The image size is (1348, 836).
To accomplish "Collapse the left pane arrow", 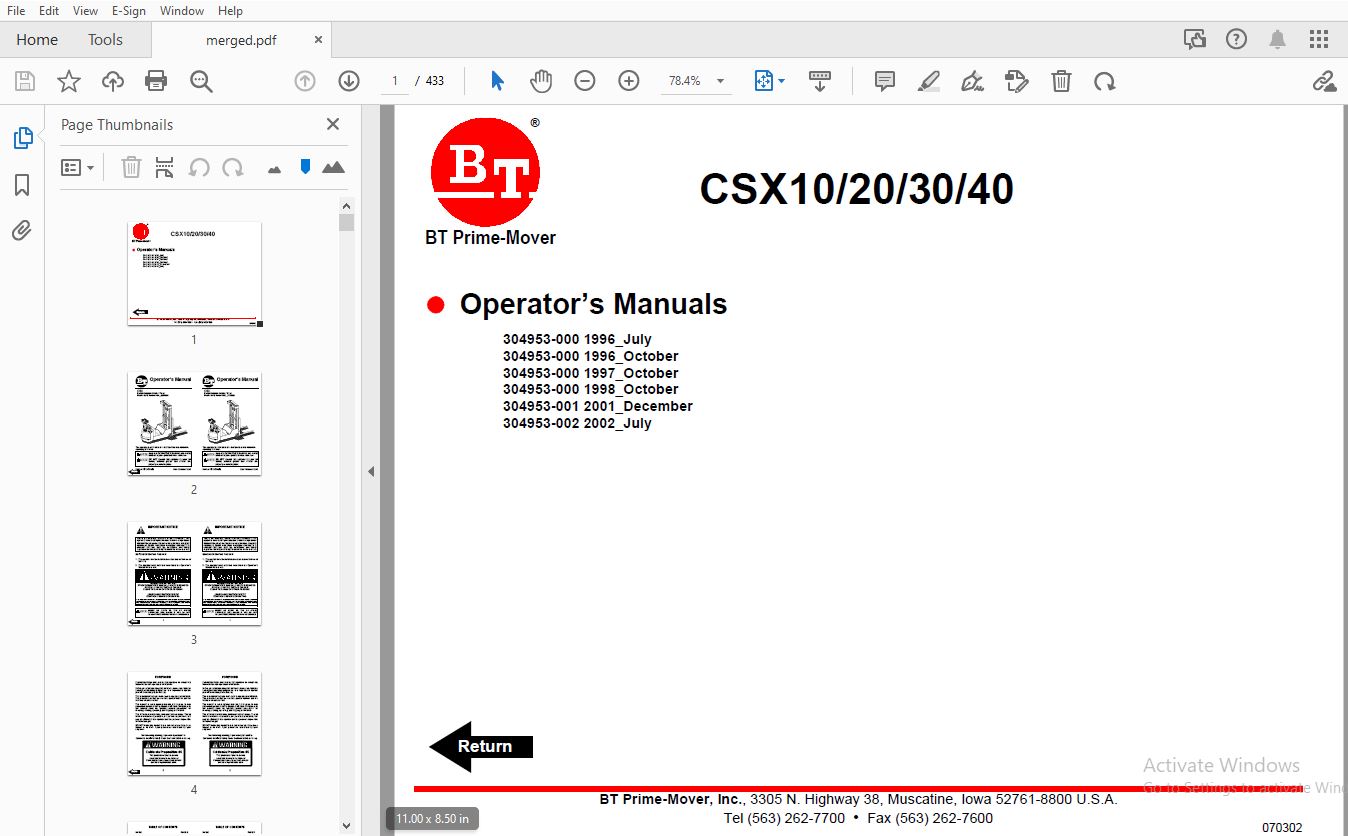I will 370,471.
